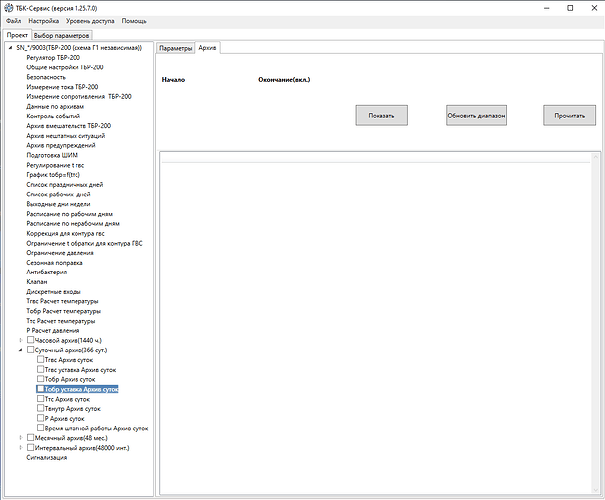This screenshot has height=500, width=605.
Task: Check the Часовой архив(1440 ч.) checkbox
Action: 31,341
